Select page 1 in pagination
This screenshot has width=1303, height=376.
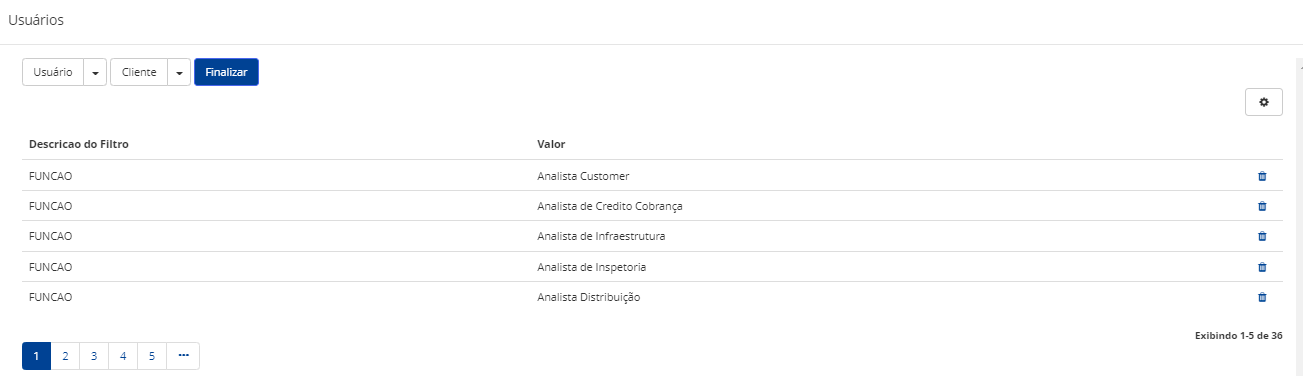(x=36, y=356)
